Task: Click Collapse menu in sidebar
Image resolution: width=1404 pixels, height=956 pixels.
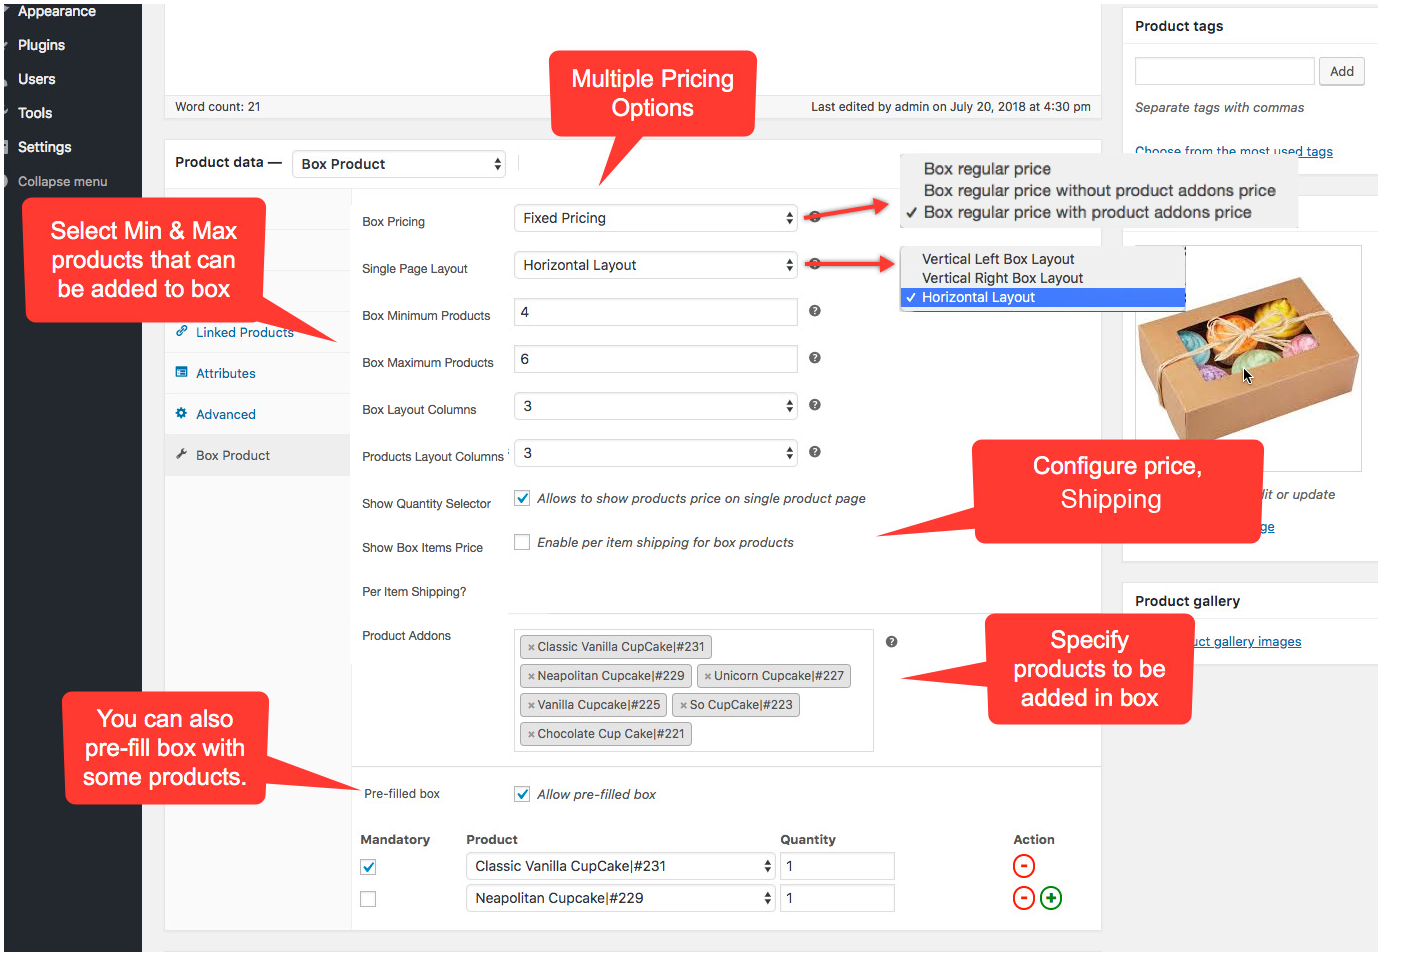Action: tap(62, 181)
